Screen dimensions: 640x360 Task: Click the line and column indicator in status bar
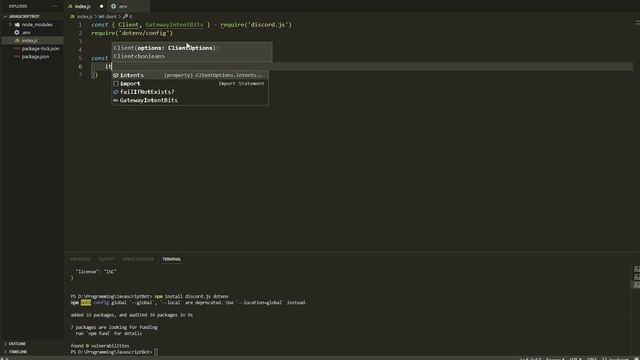pyautogui.click(x=531, y=358)
